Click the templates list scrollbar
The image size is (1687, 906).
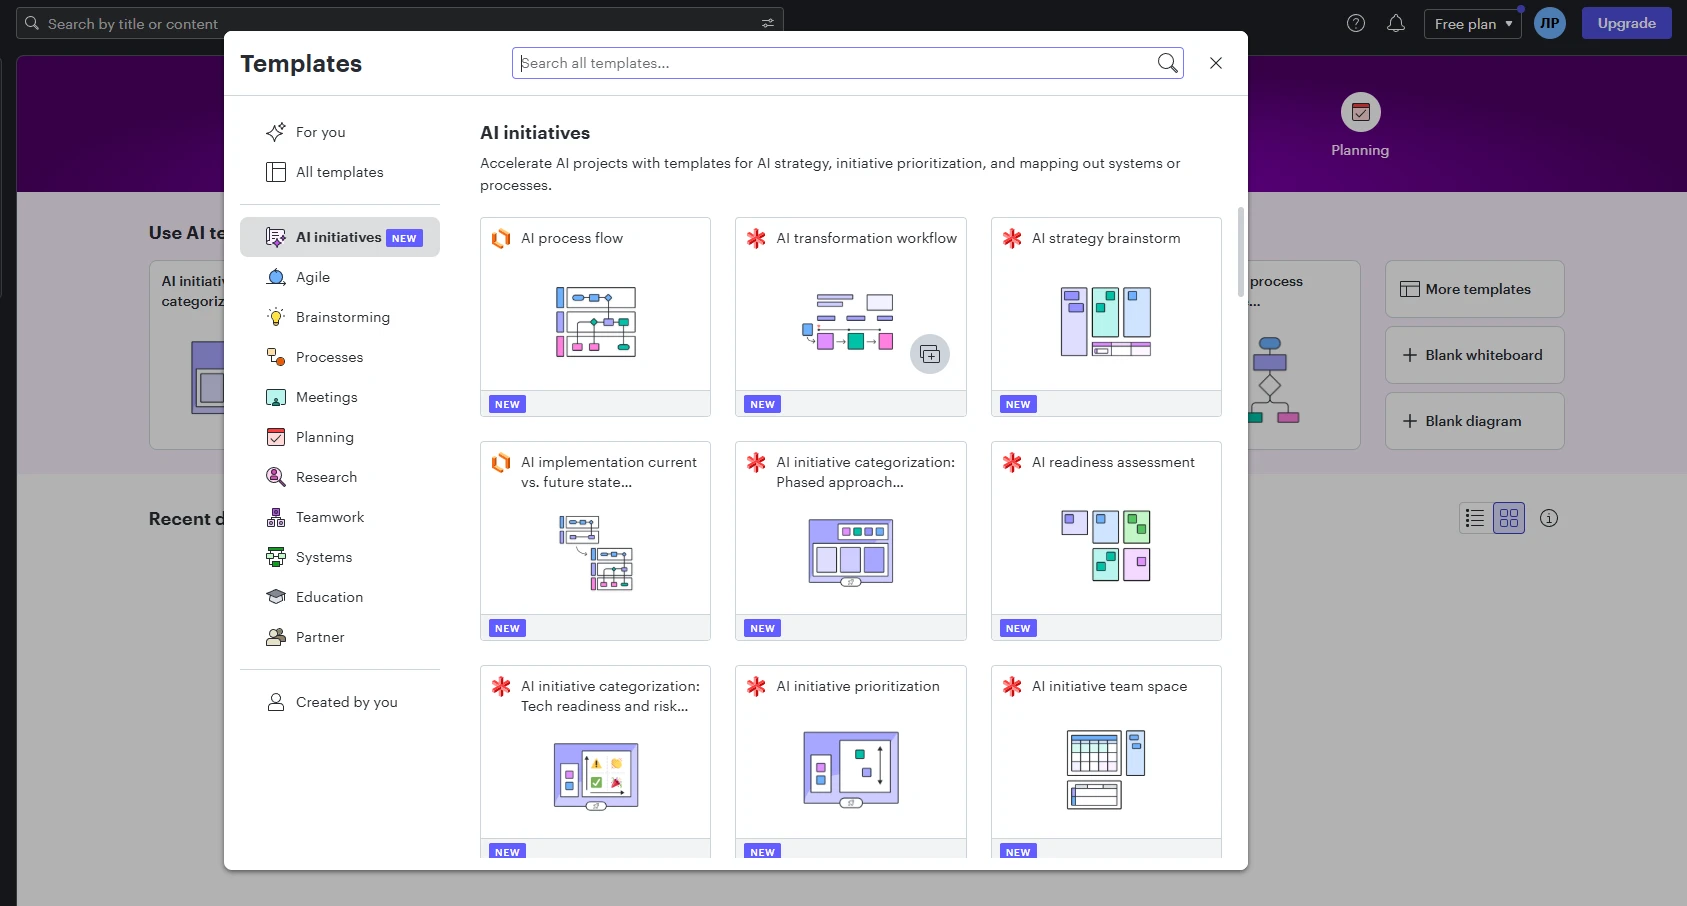point(1241,252)
